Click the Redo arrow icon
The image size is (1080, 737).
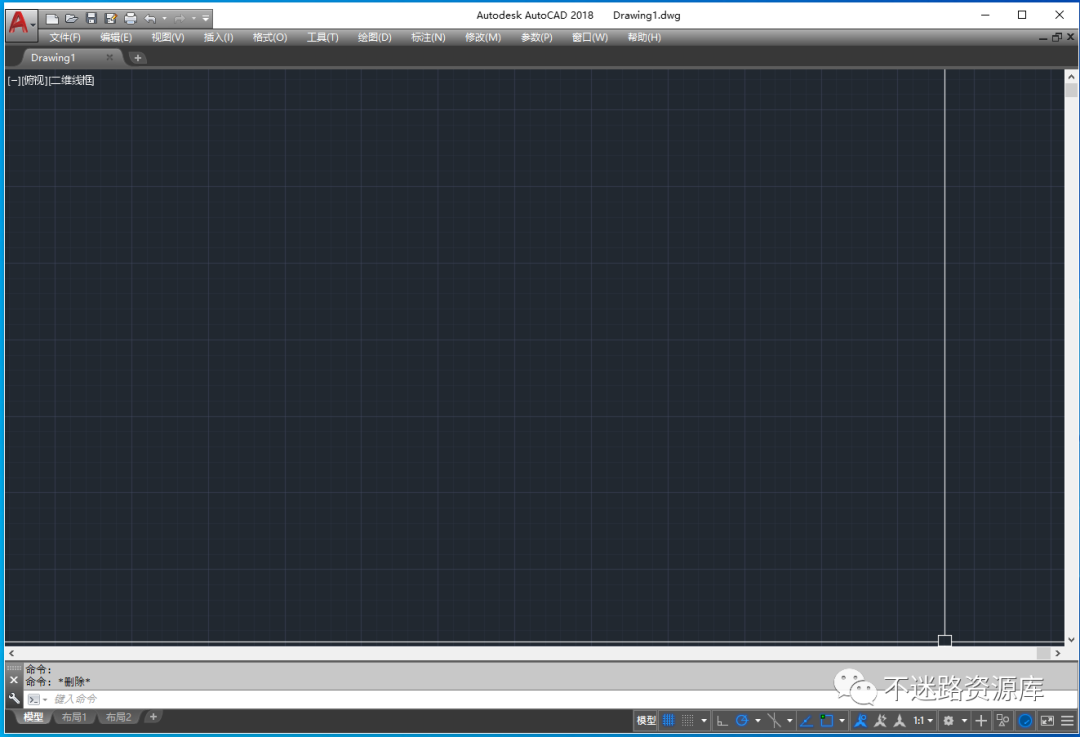[x=180, y=19]
